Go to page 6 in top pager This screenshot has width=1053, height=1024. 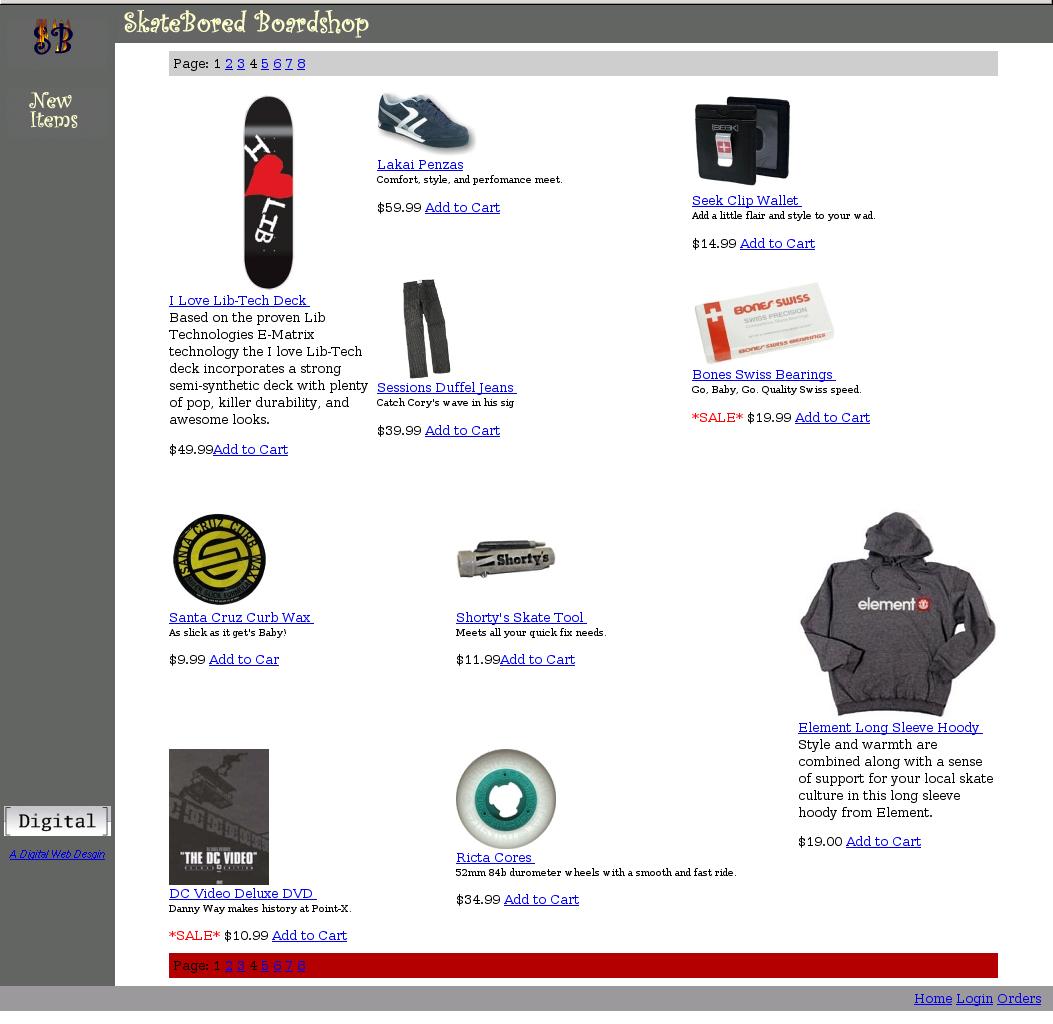tap(277, 64)
